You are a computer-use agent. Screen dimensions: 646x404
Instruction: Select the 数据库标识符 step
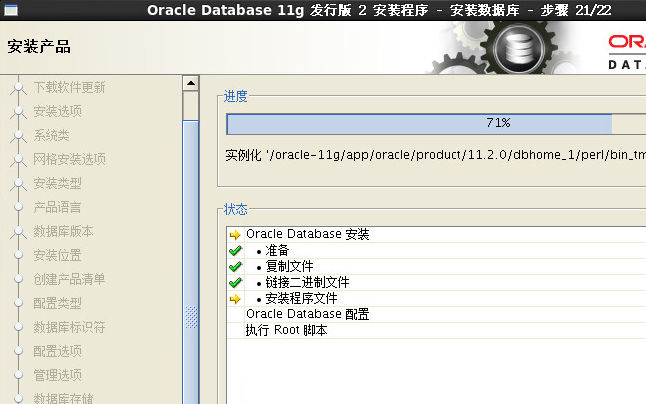(69, 327)
